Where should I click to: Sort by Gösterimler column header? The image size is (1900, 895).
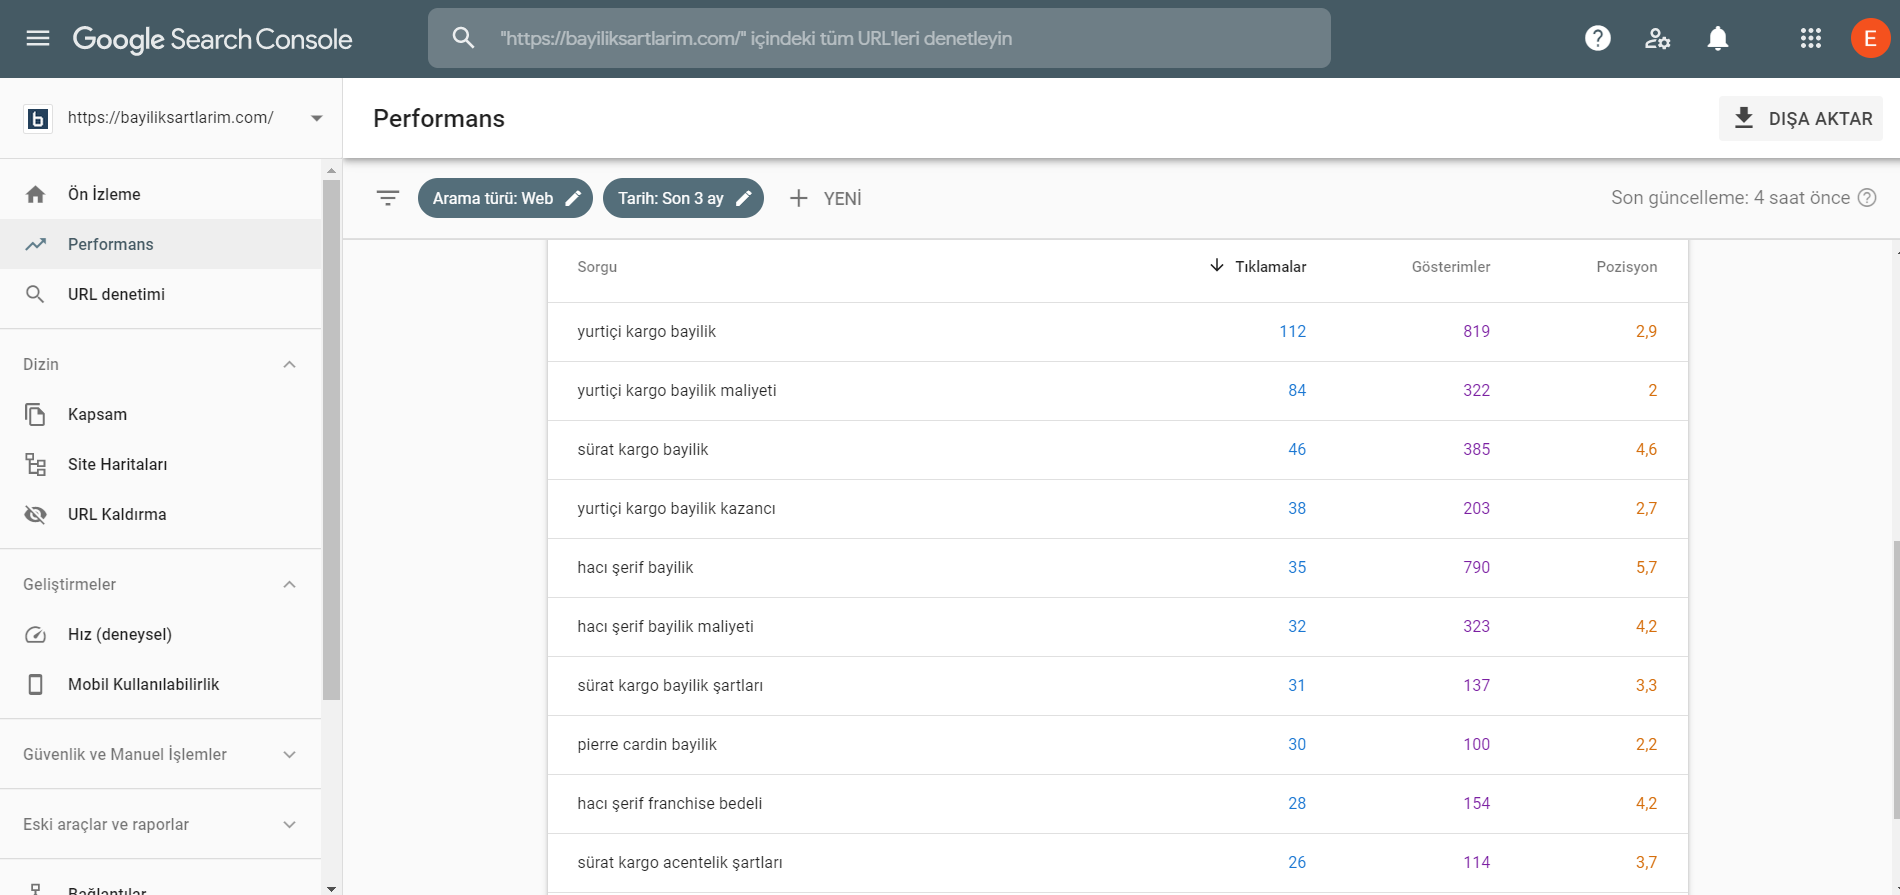[1451, 267]
